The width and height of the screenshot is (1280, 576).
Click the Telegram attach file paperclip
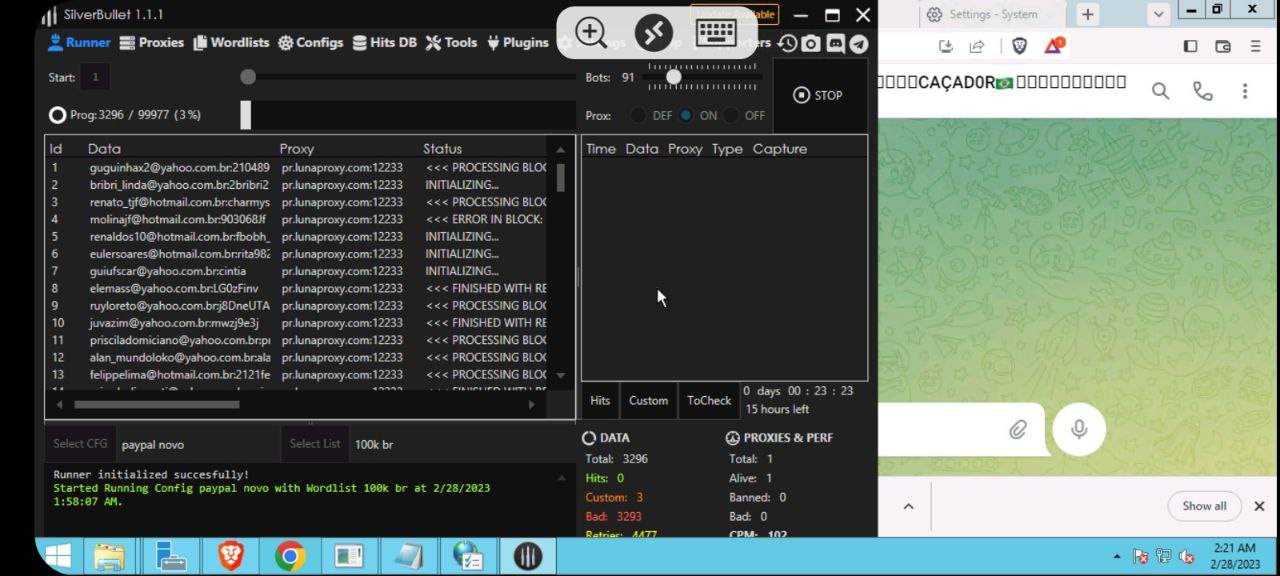click(x=1018, y=429)
